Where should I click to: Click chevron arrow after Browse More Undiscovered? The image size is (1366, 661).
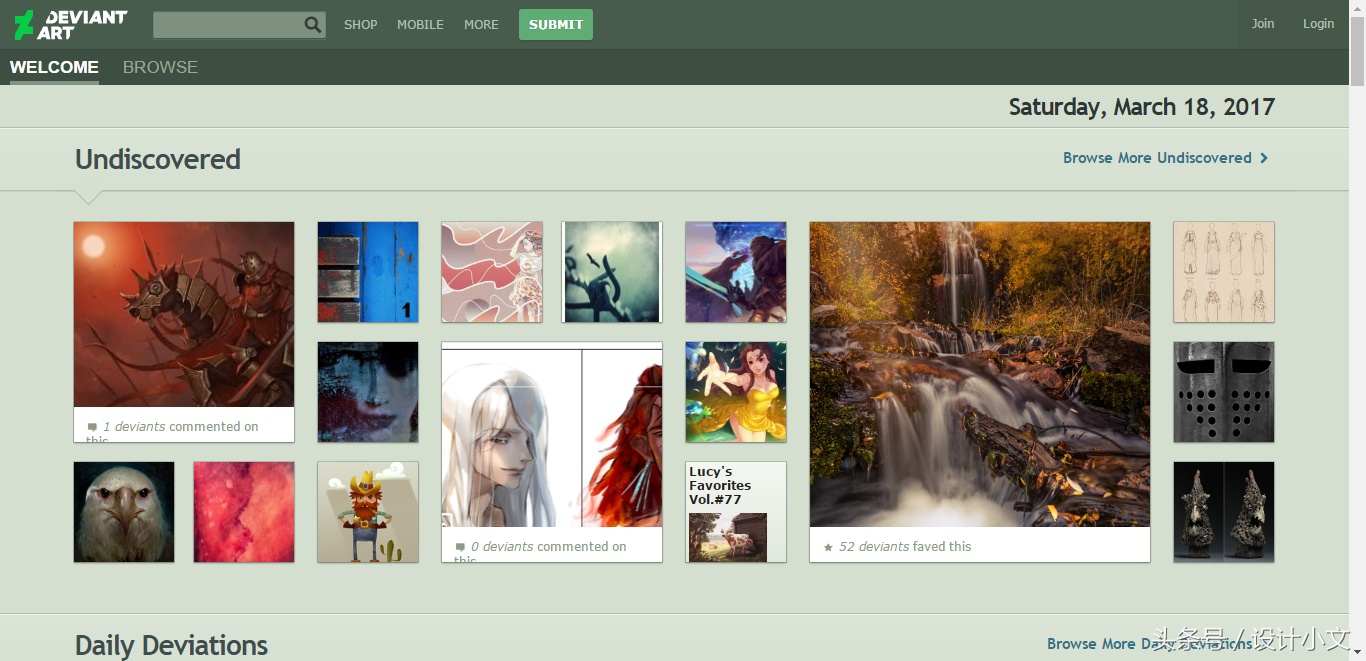pos(1264,158)
